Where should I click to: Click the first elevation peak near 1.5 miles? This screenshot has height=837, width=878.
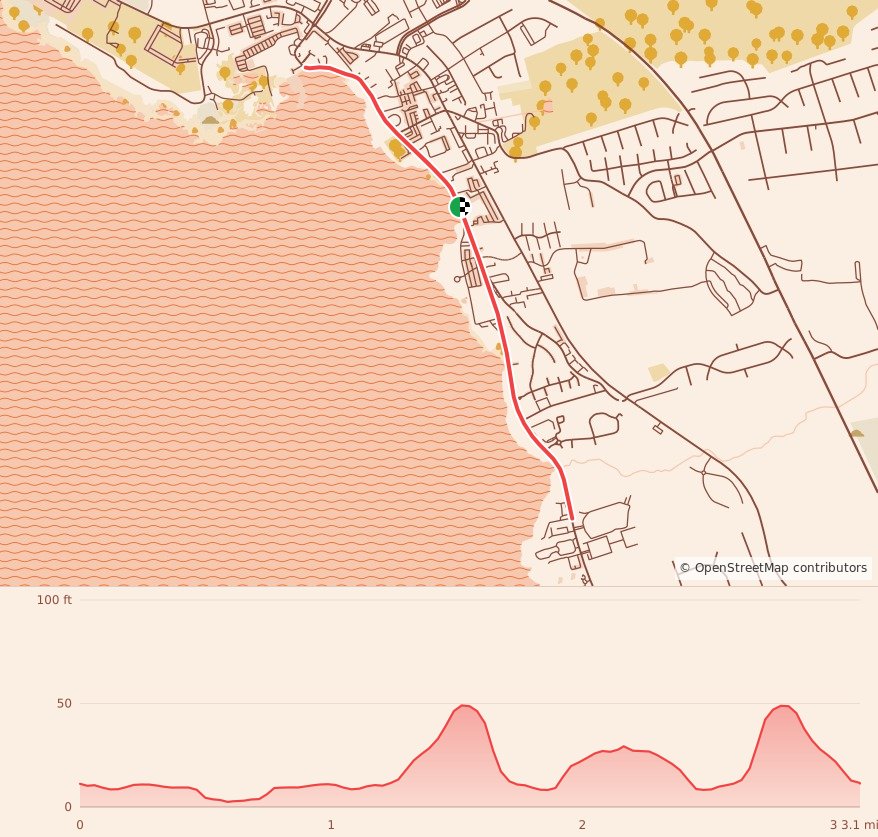point(464,705)
